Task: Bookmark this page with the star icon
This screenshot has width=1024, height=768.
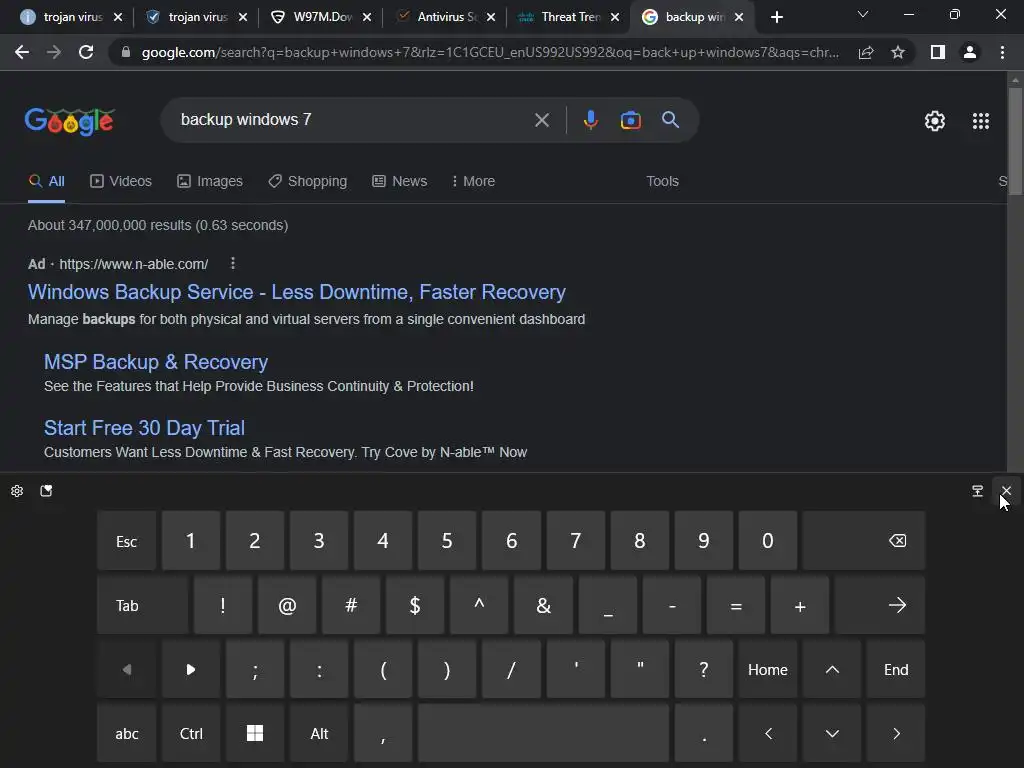Action: [898, 52]
